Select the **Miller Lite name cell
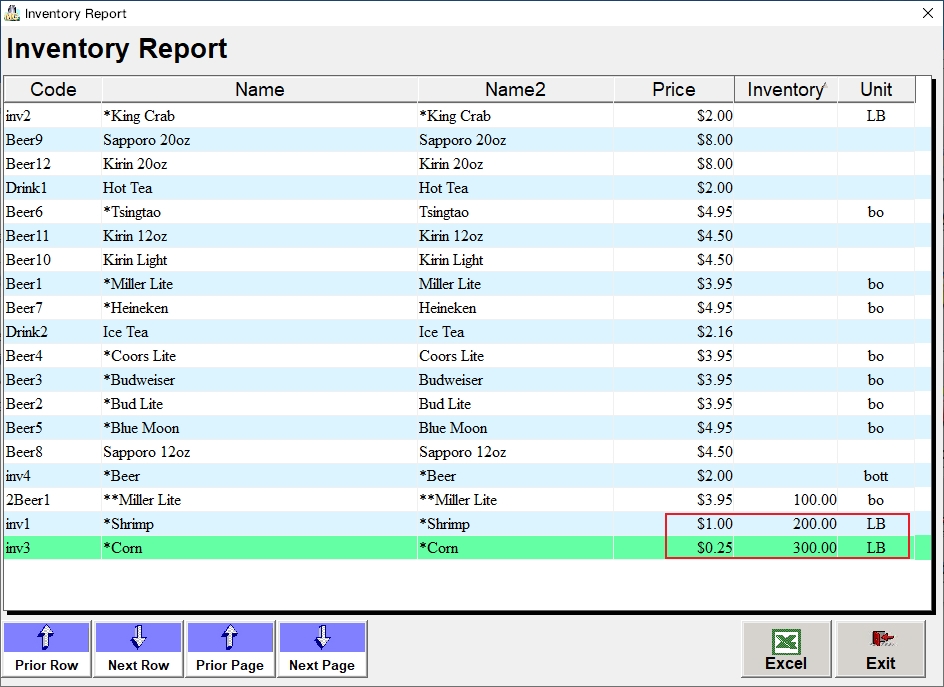The image size is (944, 687). pyautogui.click(x=259, y=500)
